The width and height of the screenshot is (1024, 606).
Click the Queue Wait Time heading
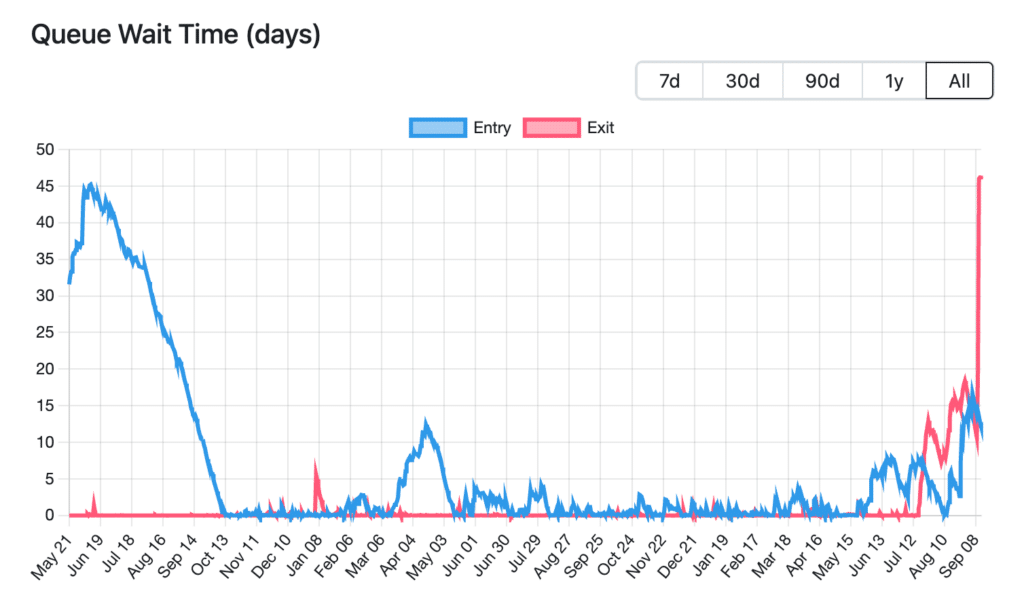tap(176, 34)
